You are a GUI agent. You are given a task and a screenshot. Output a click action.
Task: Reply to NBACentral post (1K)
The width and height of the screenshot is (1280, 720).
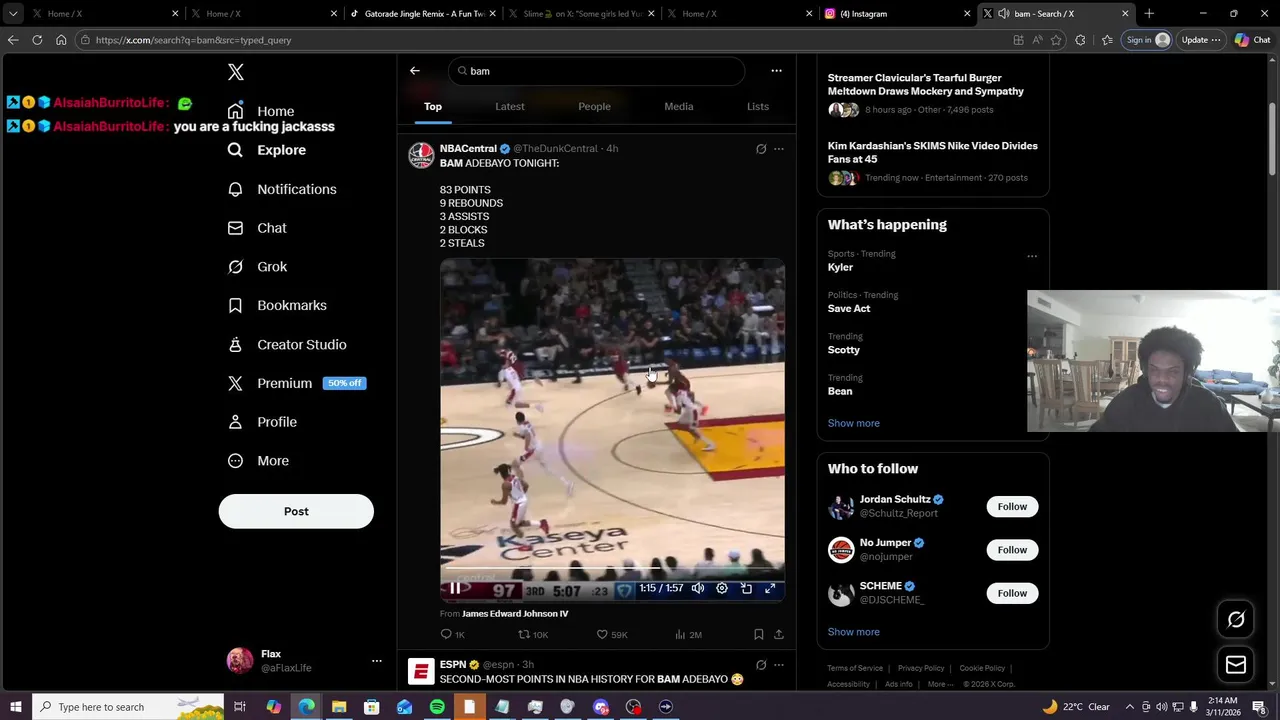click(453, 634)
